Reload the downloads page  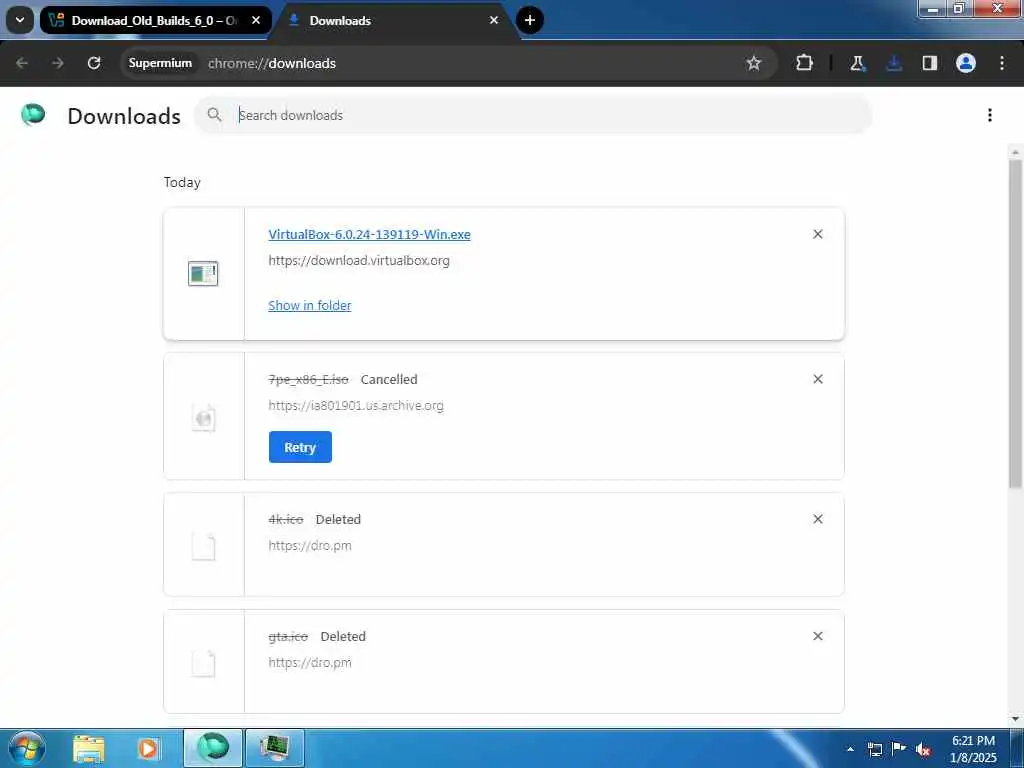click(94, 63)
